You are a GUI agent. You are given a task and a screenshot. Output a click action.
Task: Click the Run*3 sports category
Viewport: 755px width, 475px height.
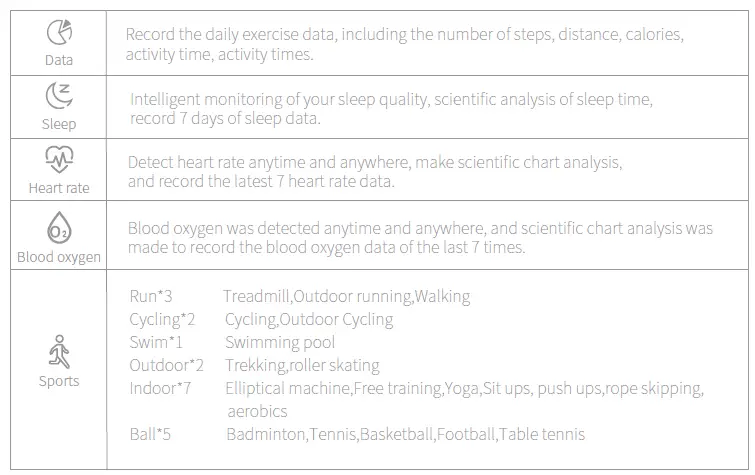(x=151, y=296)
